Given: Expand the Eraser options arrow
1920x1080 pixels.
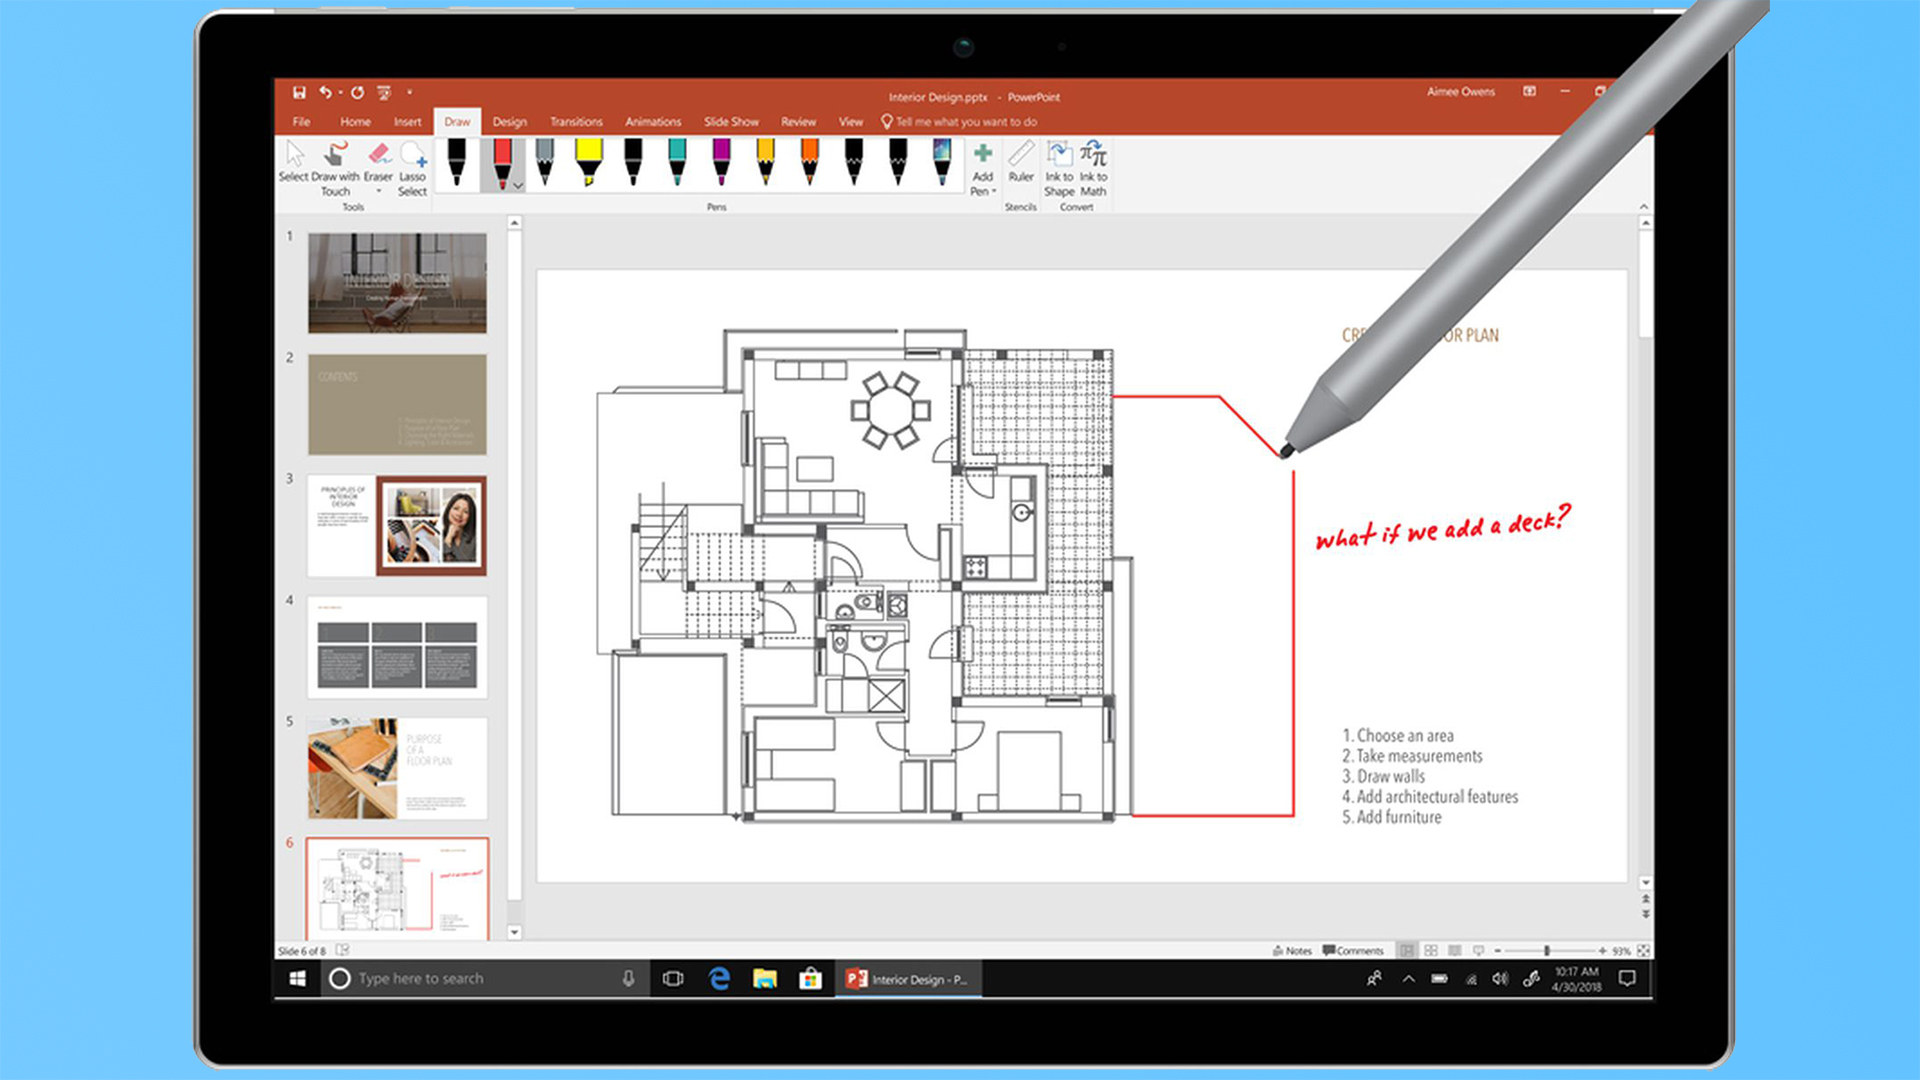Looking at the screenshot, I should (379, 191).
